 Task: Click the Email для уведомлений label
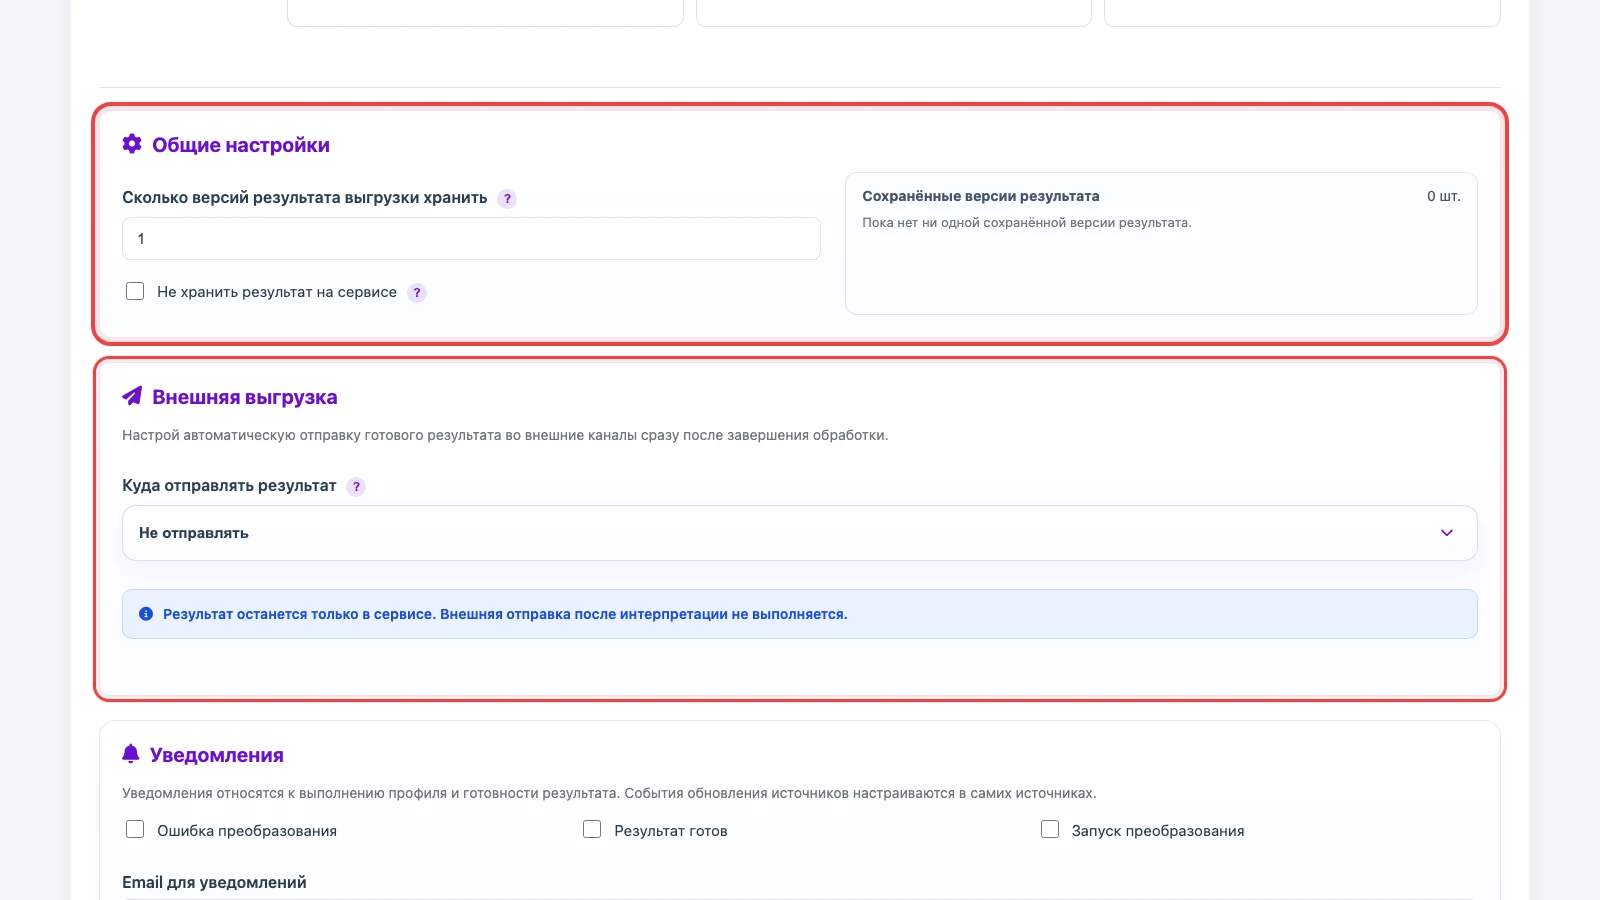[x=214, y=882]
